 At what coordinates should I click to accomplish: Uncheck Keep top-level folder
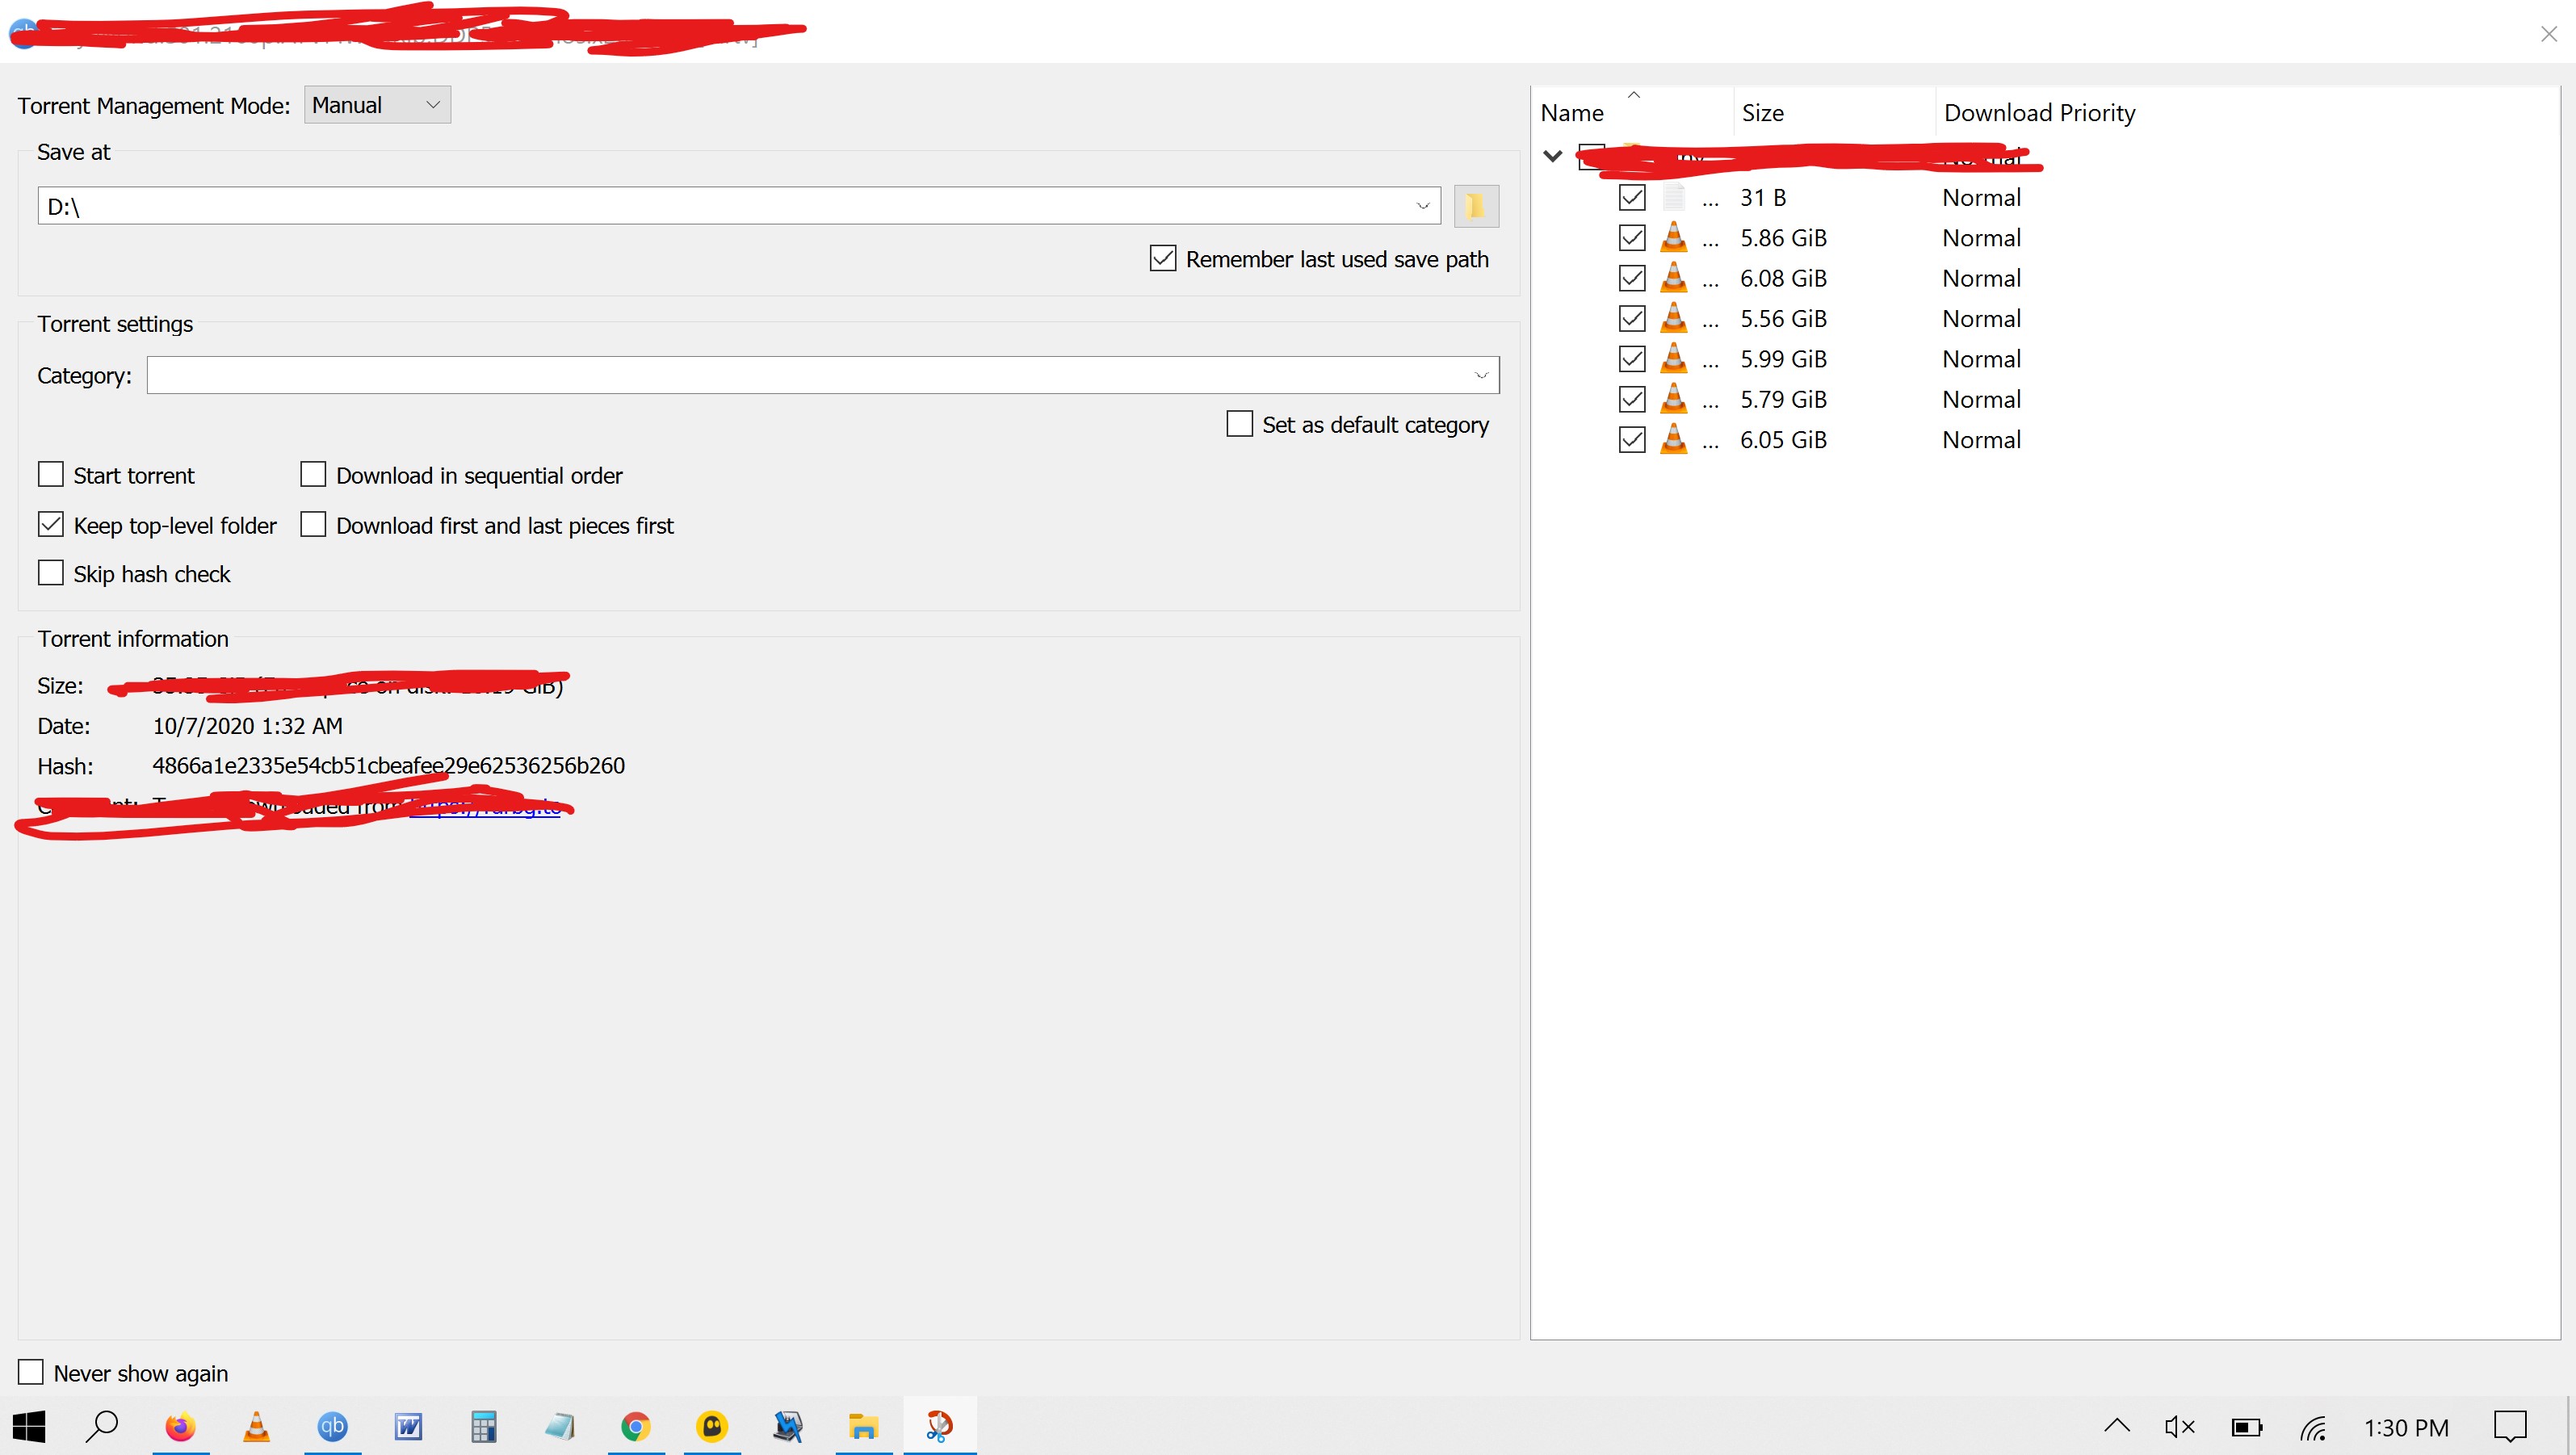click(x=50, y=524)
